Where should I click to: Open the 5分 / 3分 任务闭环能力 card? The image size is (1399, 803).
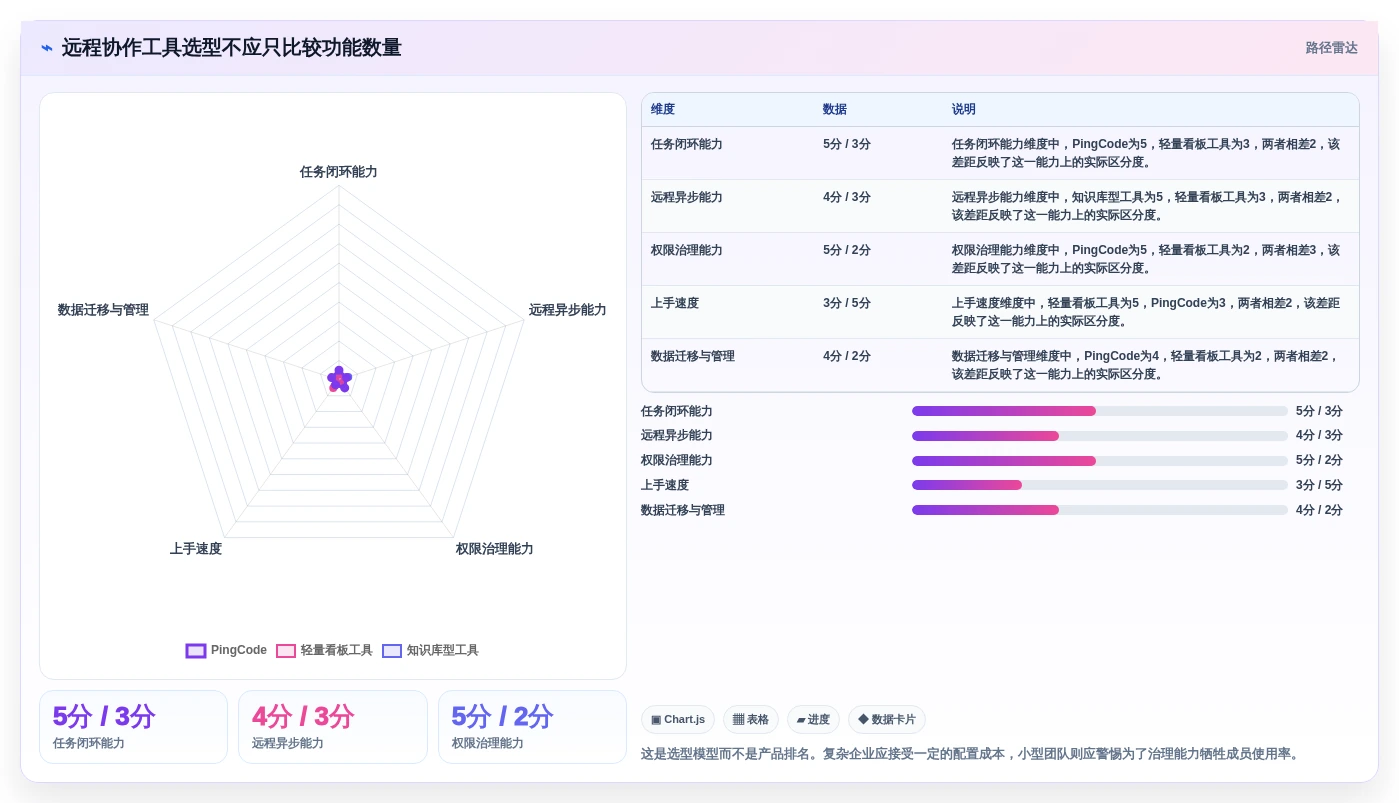tap(133, 727)
